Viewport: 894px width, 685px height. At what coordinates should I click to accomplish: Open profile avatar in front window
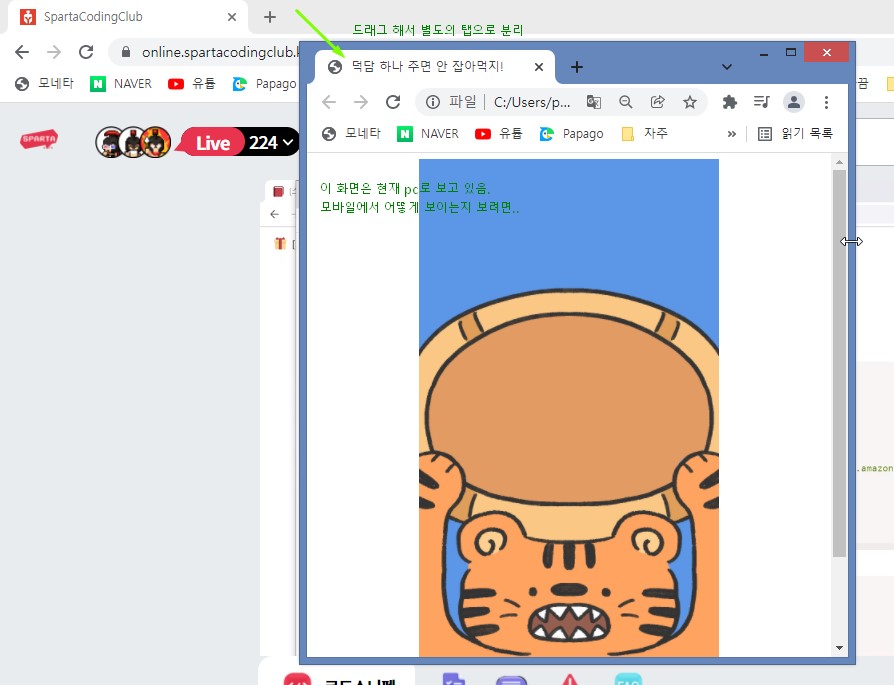794,102
